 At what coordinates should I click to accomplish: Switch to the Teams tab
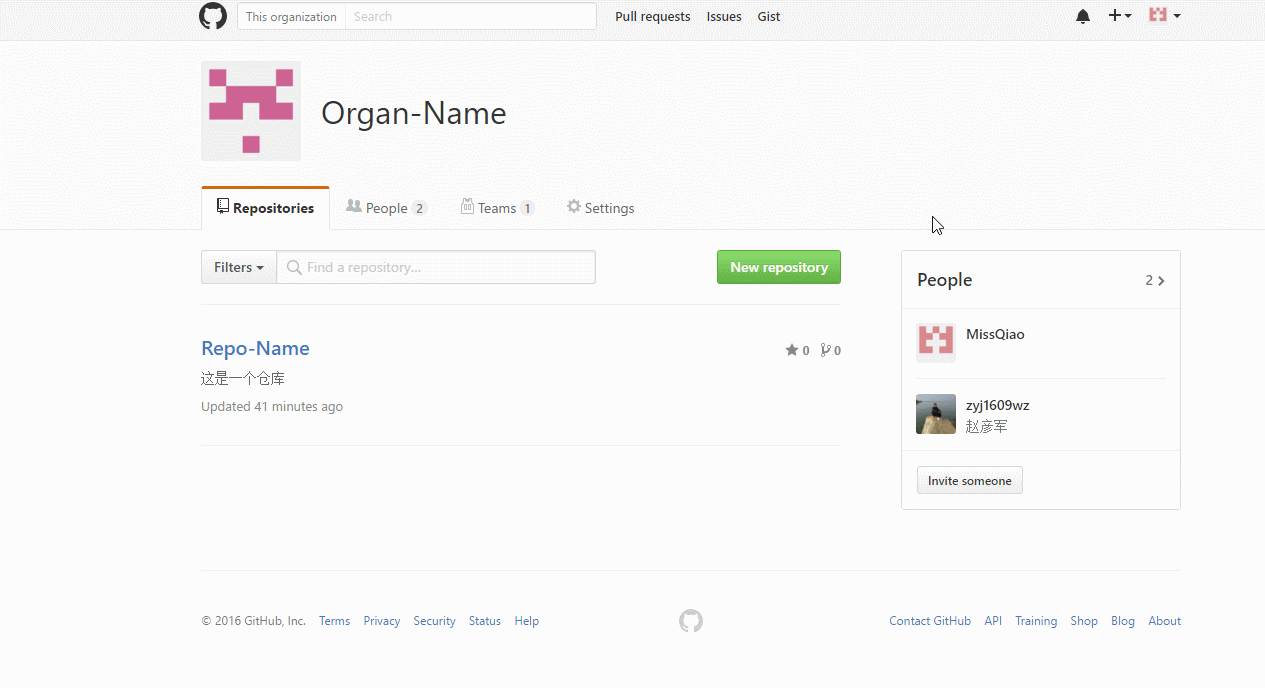tap(497, 208)
